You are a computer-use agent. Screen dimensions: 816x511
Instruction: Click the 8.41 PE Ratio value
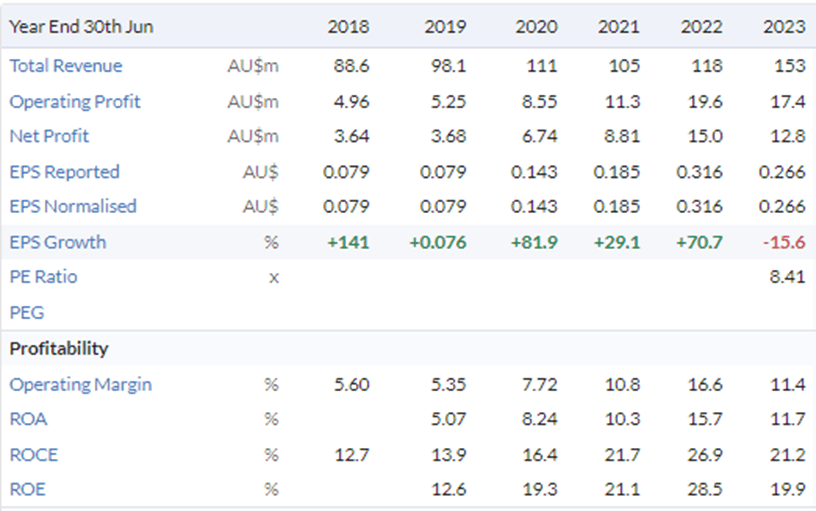point(787,277)
